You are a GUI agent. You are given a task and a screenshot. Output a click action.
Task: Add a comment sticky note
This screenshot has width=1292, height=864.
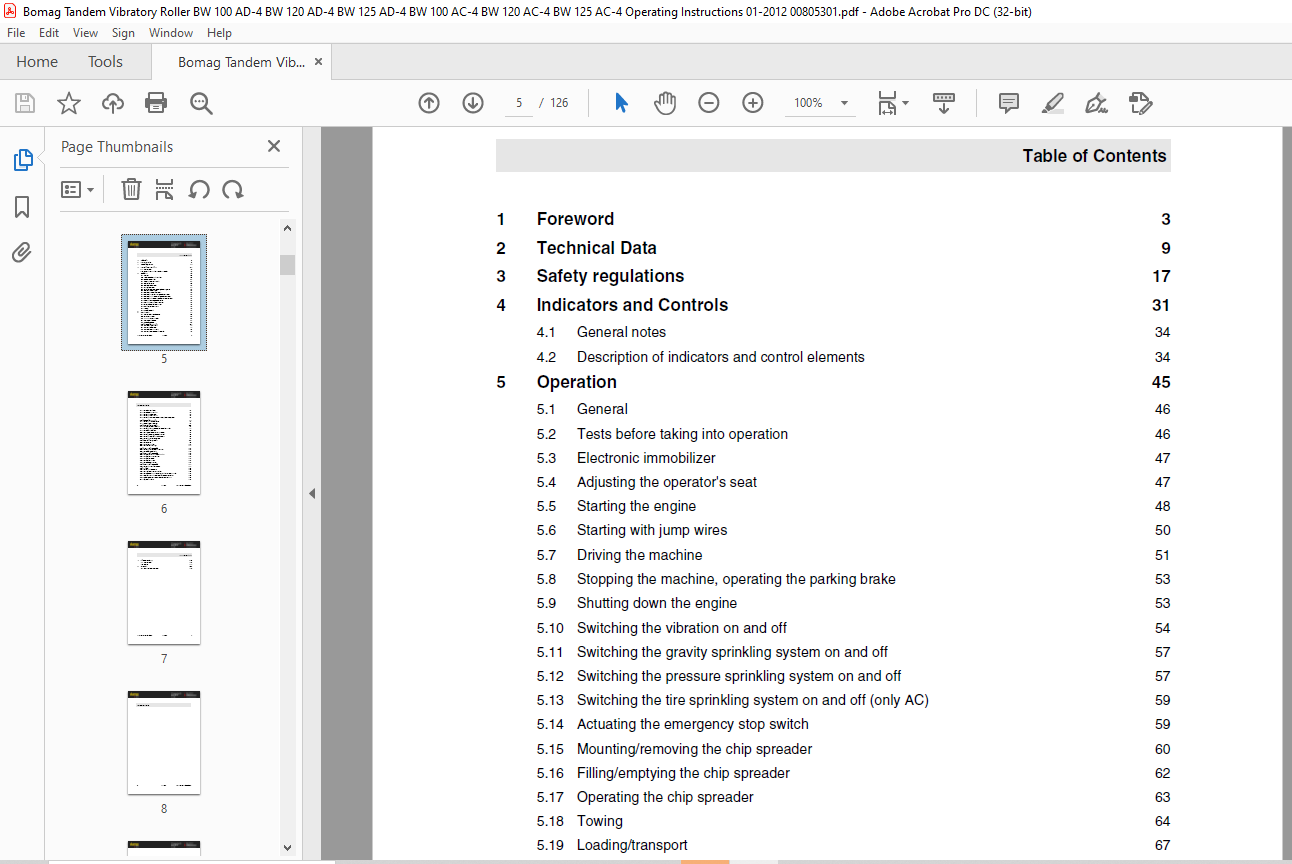click(x=1009, y=103)
